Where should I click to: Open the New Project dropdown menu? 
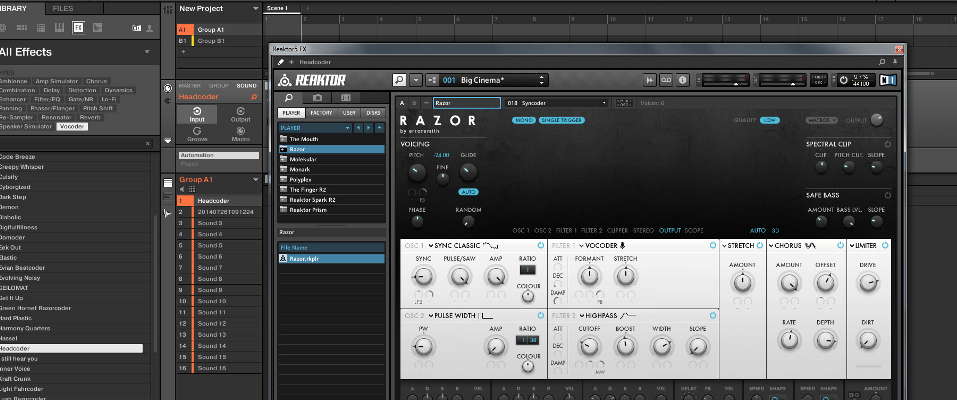click(256, 9)
